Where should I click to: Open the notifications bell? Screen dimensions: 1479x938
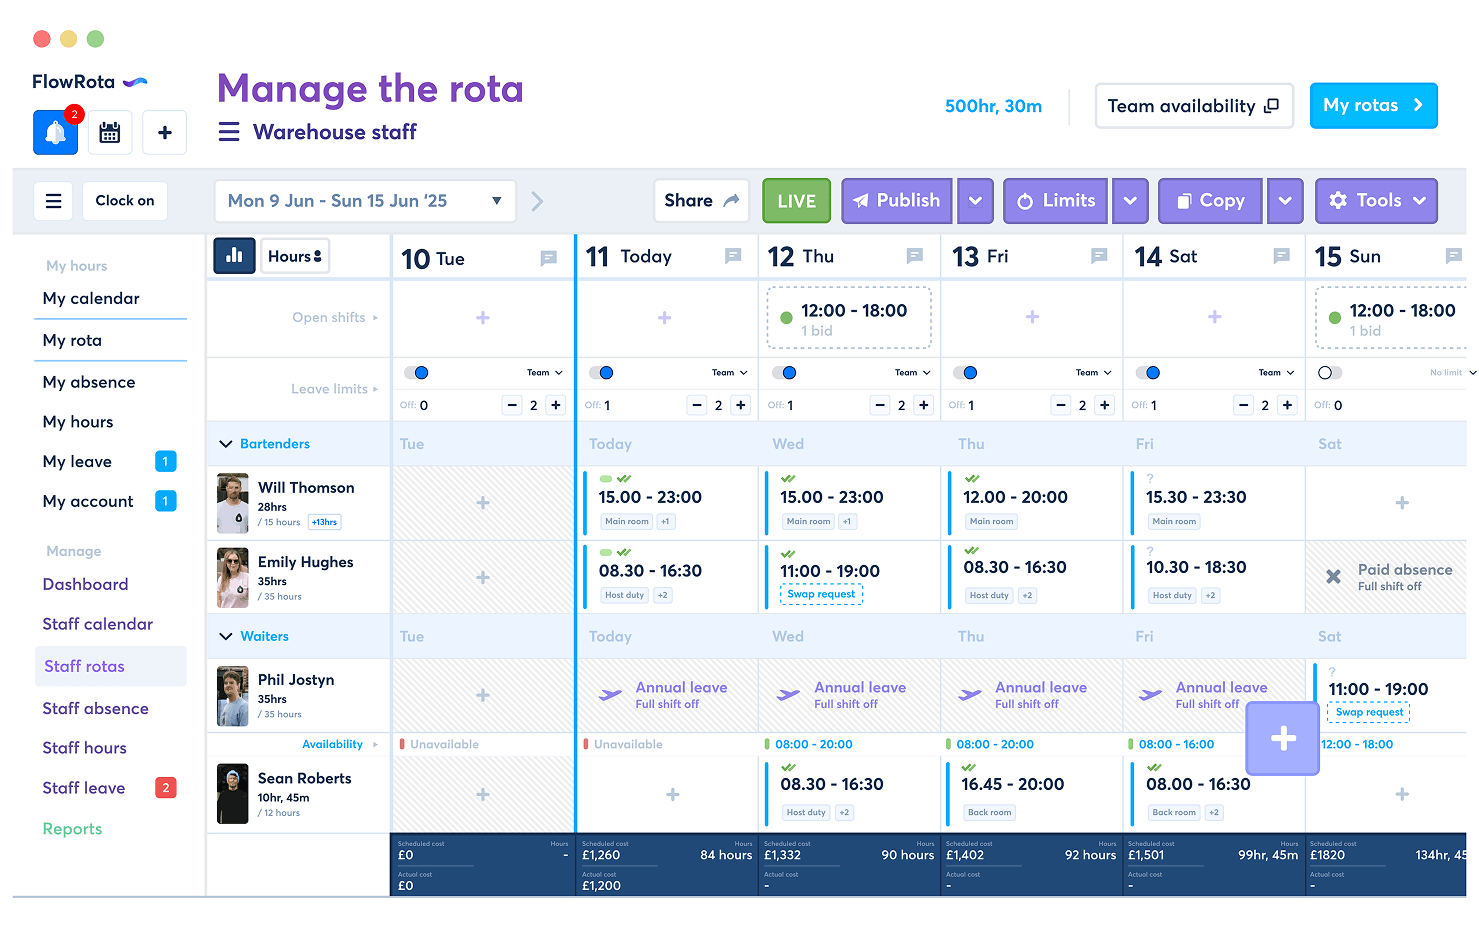pyautogui.click(x=55, y=132)
